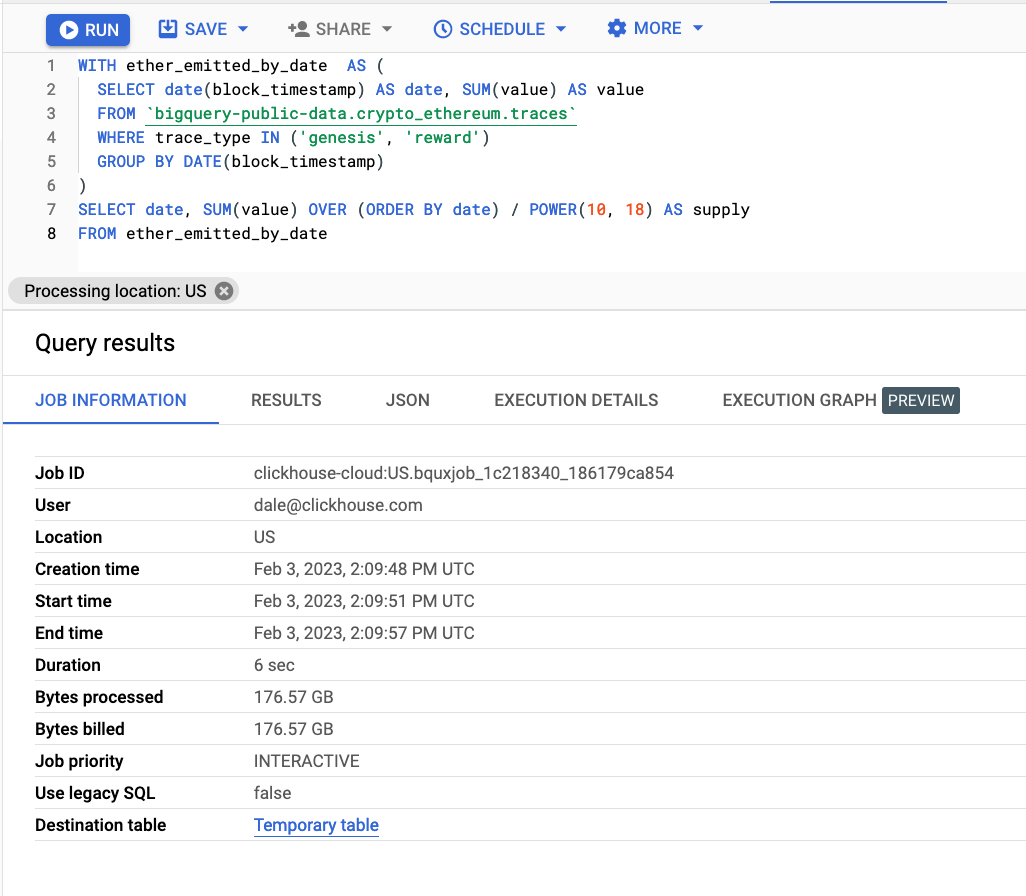The height and width of the screenshot is (896, 1026).
Task: Click the bigquery-public-data.crypto_ethereum.traces table reference
Action: coord(361,114)
